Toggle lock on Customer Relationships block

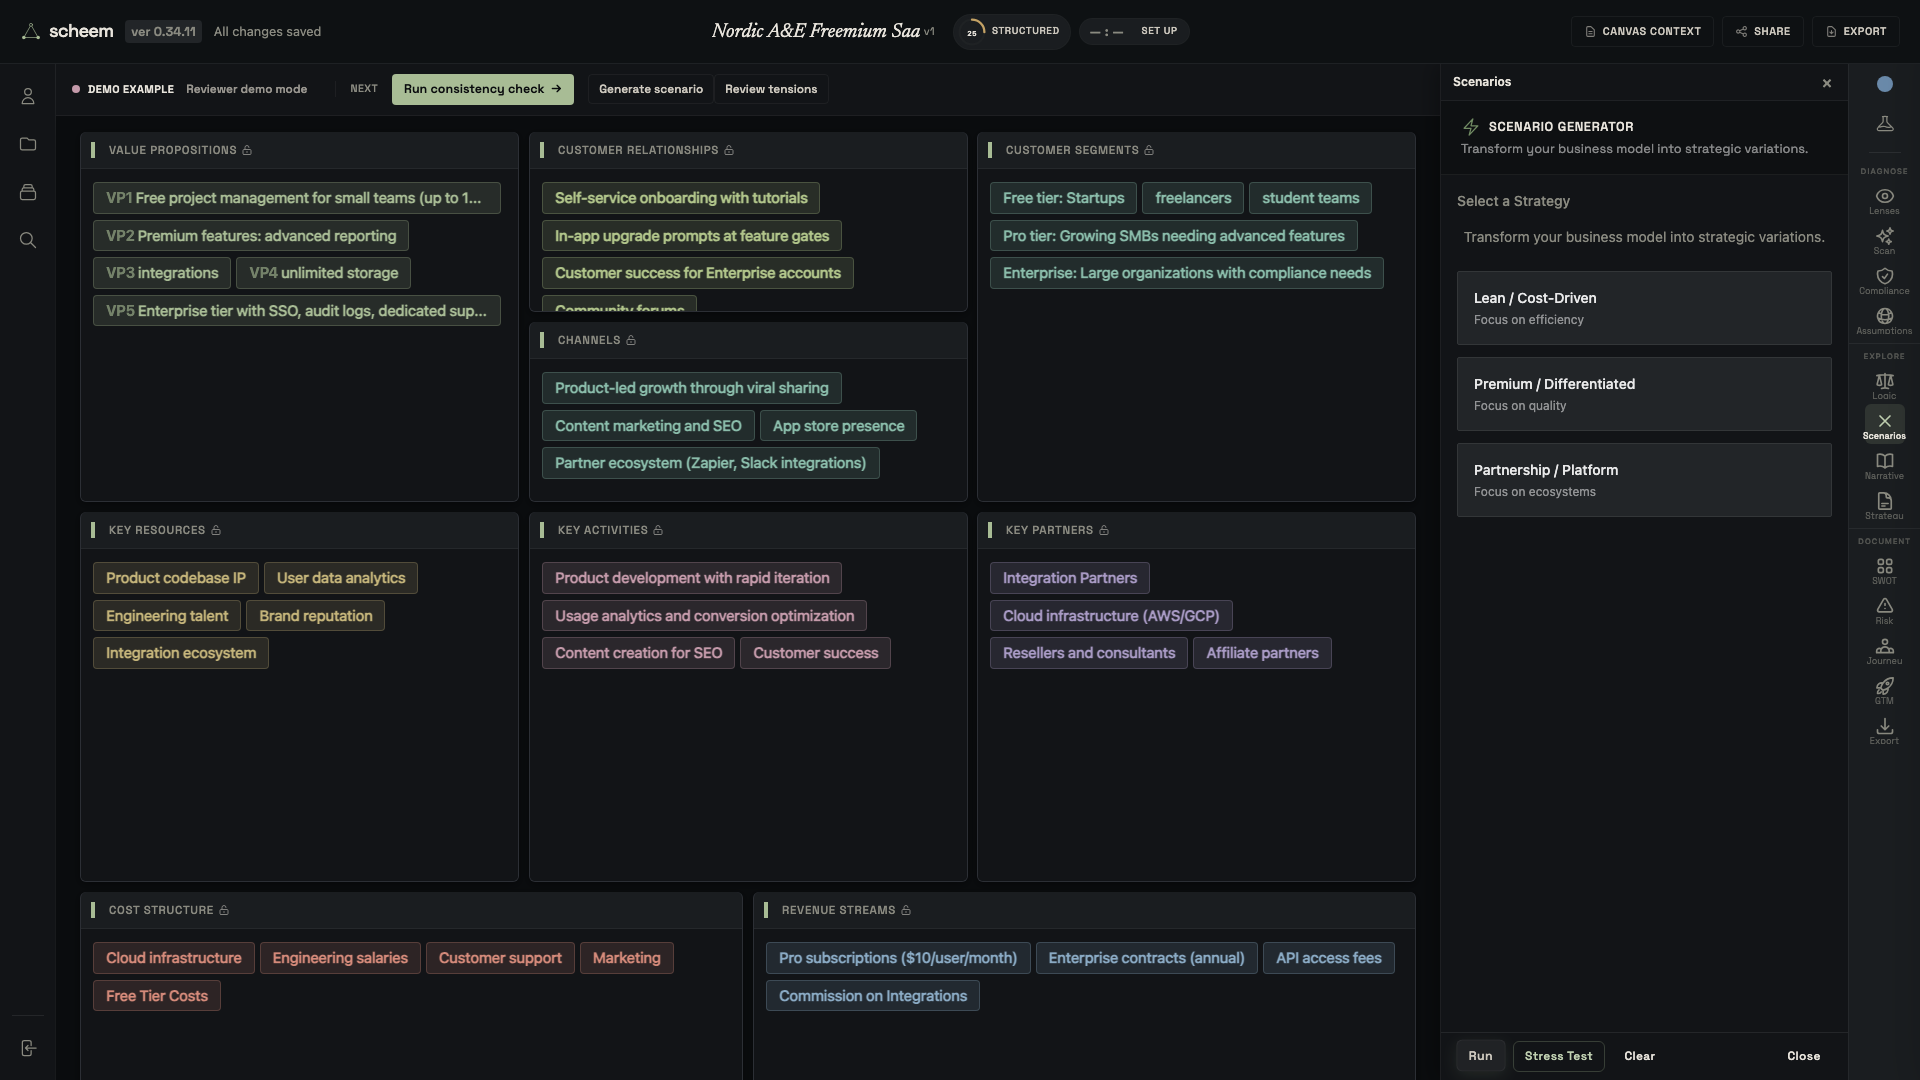(729, 150)
